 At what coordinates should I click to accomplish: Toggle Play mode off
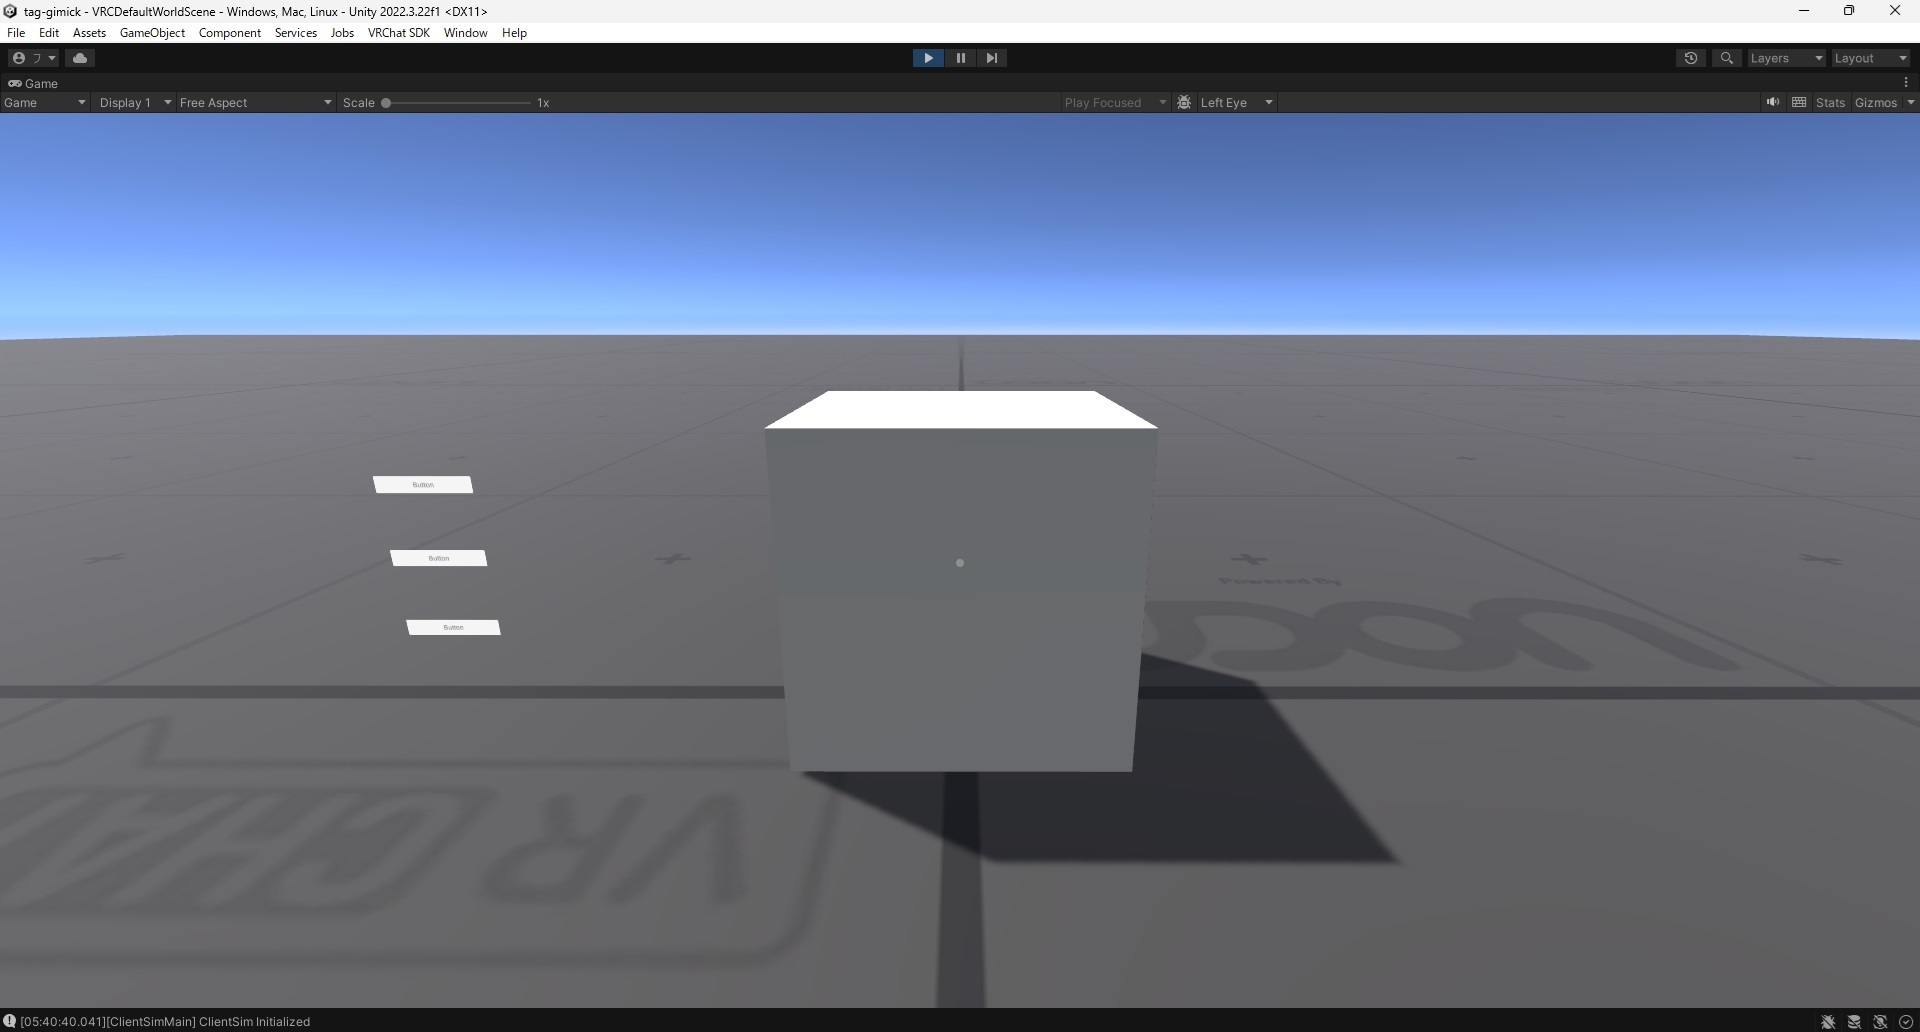[x=928, y=58]
